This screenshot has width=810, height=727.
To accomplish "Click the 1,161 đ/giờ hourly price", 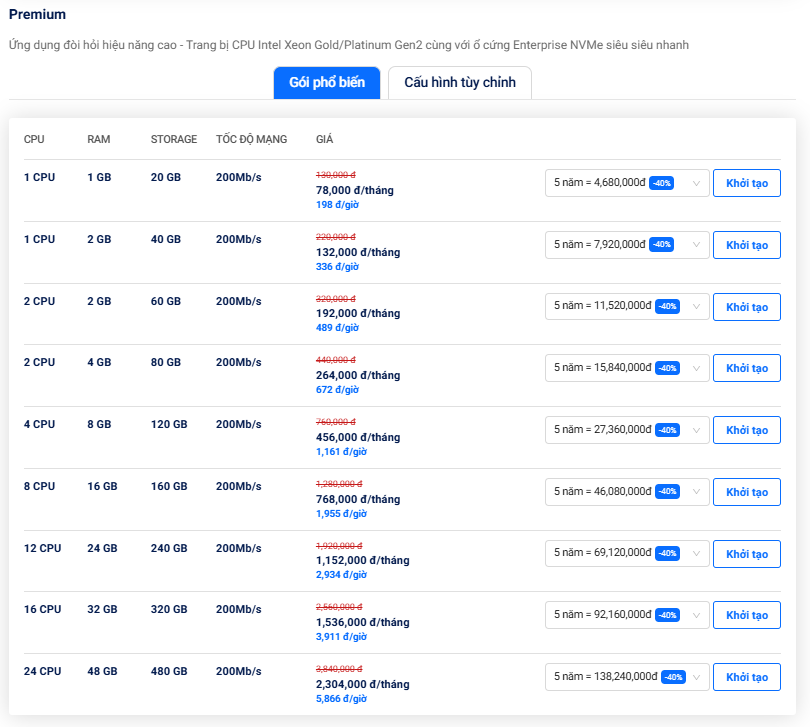I will click(341, 452).
